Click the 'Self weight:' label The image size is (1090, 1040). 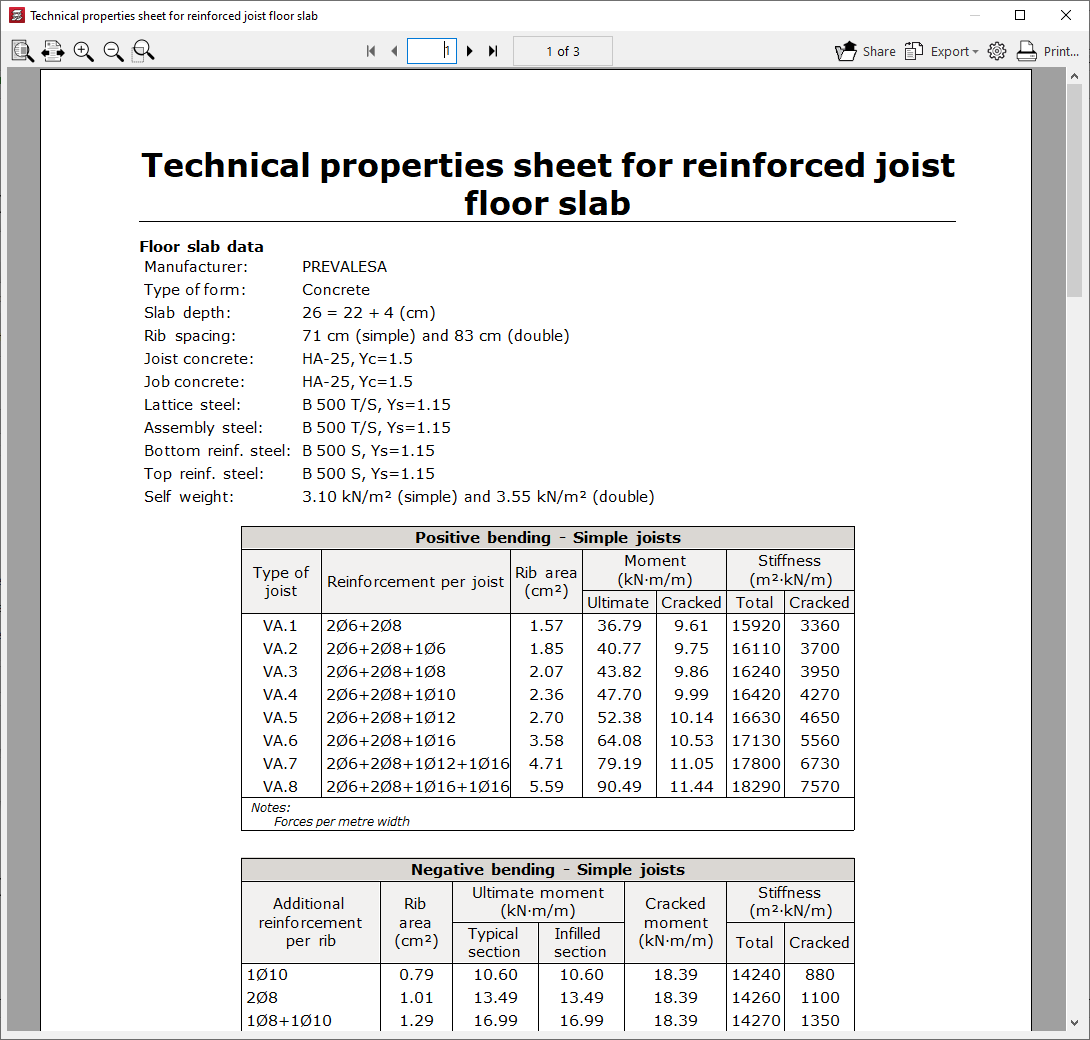pos(188,497)
